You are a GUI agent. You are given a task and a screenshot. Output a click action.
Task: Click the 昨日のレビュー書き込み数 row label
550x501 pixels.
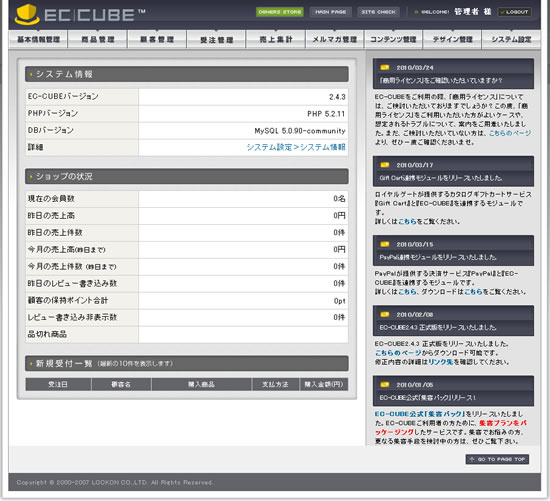72,283
